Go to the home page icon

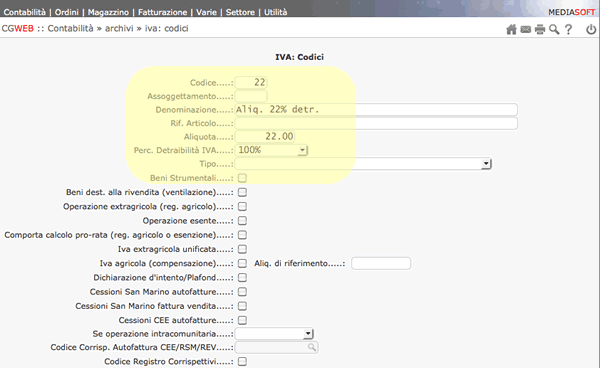click(511, 29)
